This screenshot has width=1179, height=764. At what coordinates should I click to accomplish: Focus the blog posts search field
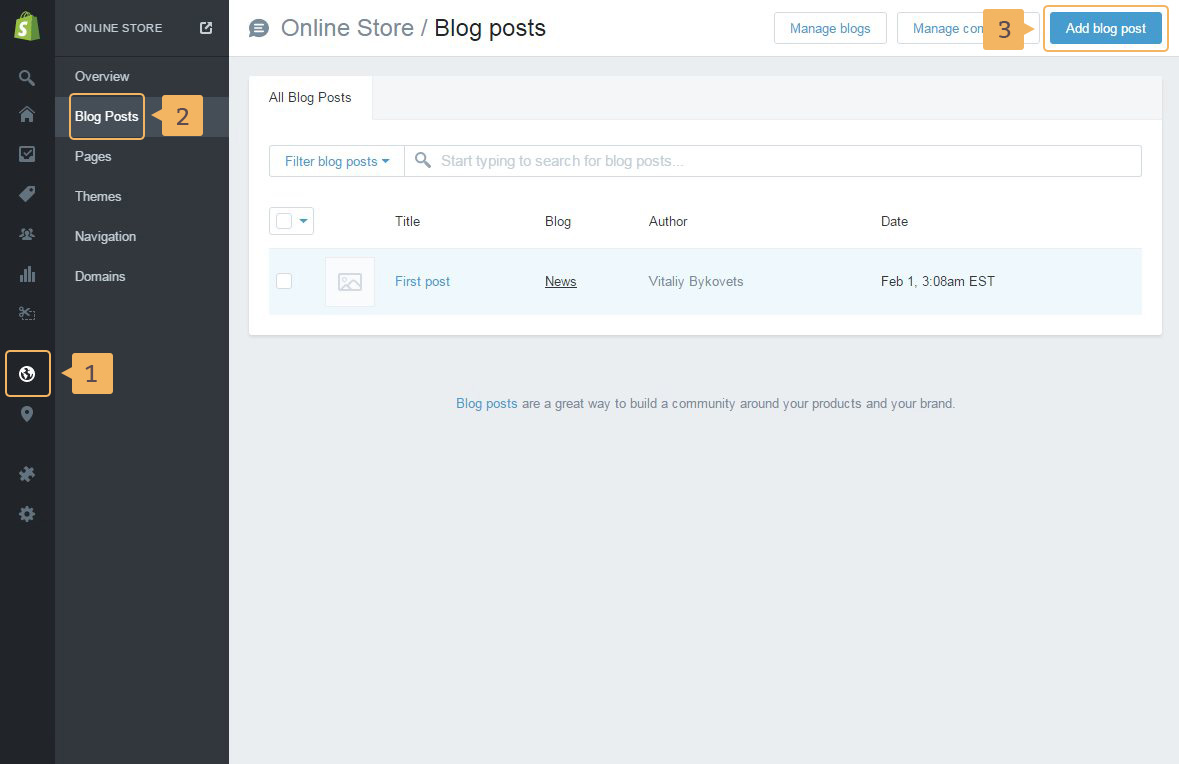[x=780, y=161]
